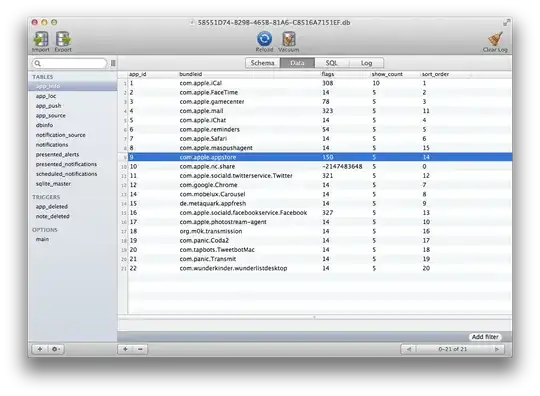Clear the log with broom icon
540x396 pixels.
[495, 39]
